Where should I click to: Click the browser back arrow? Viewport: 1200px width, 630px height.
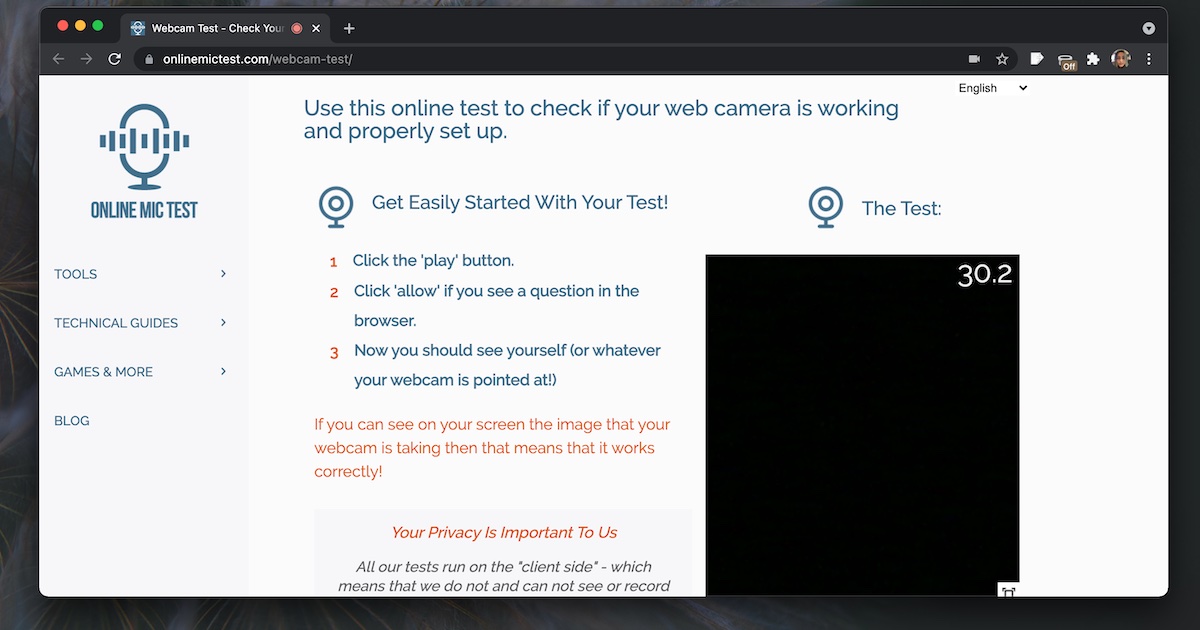coord(59,59)
